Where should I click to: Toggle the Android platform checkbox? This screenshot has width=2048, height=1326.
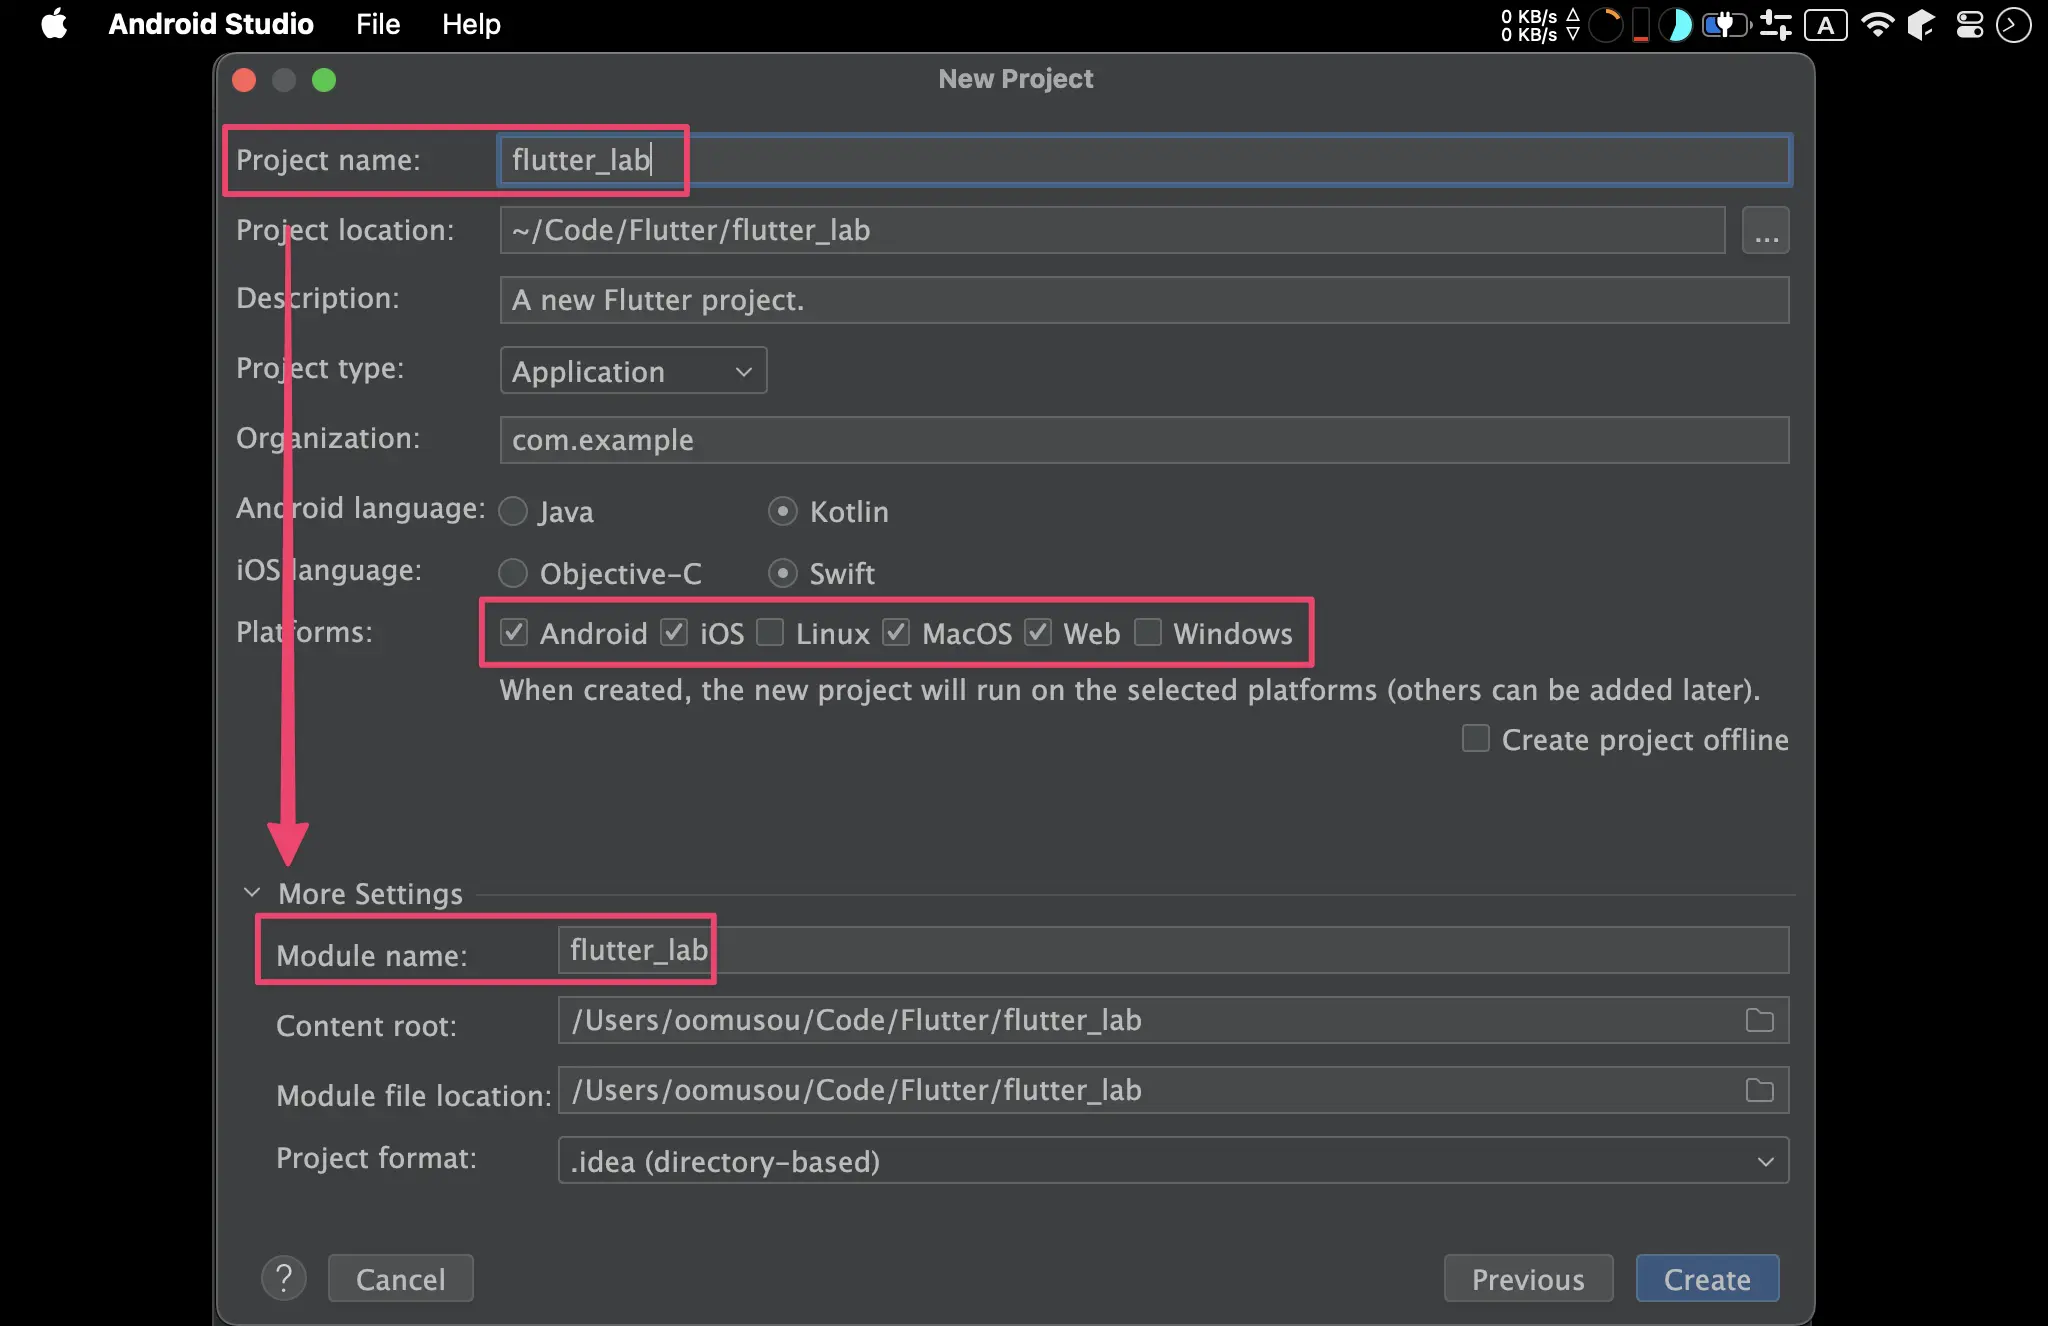[x=514, y=633]
